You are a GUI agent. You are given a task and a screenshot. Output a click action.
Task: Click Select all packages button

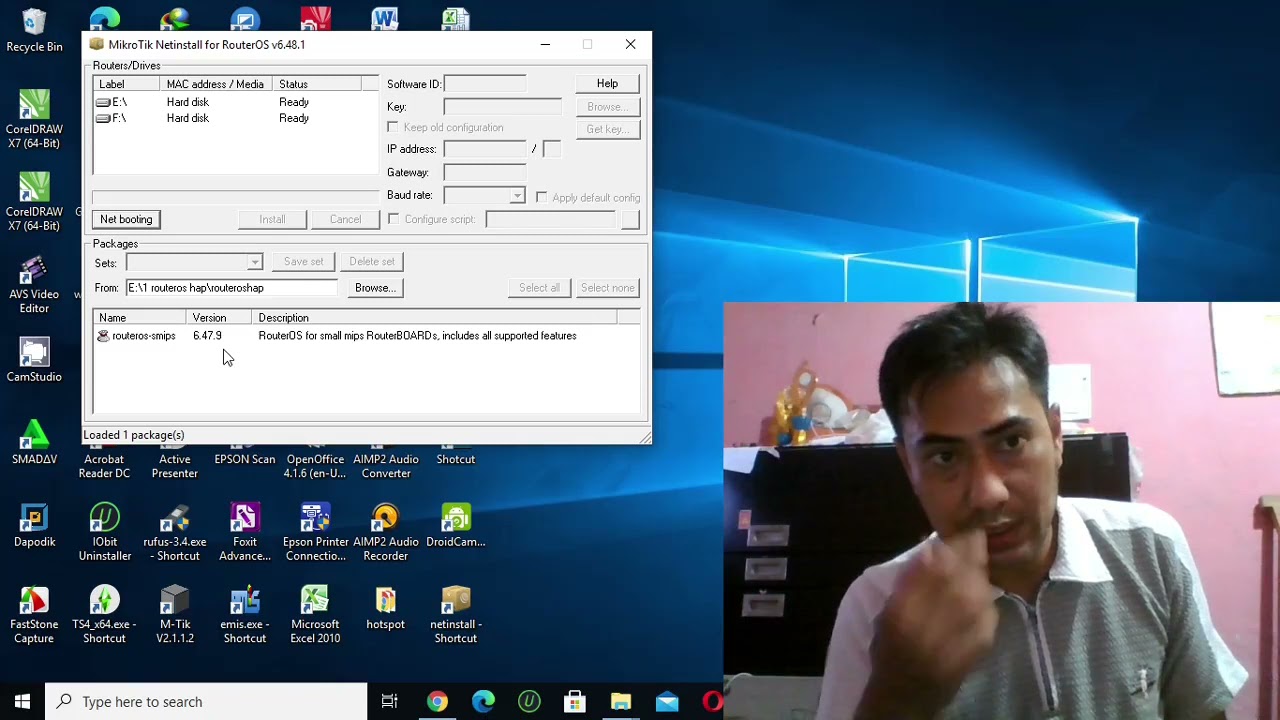coord(539,288)
